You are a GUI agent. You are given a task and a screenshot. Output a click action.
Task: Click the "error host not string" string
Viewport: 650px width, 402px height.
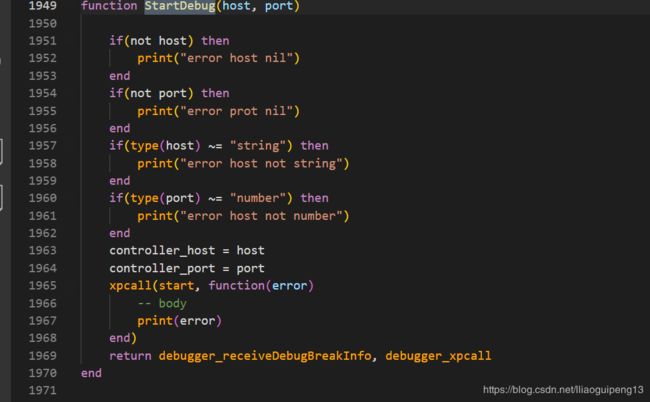tap(261, 163)
